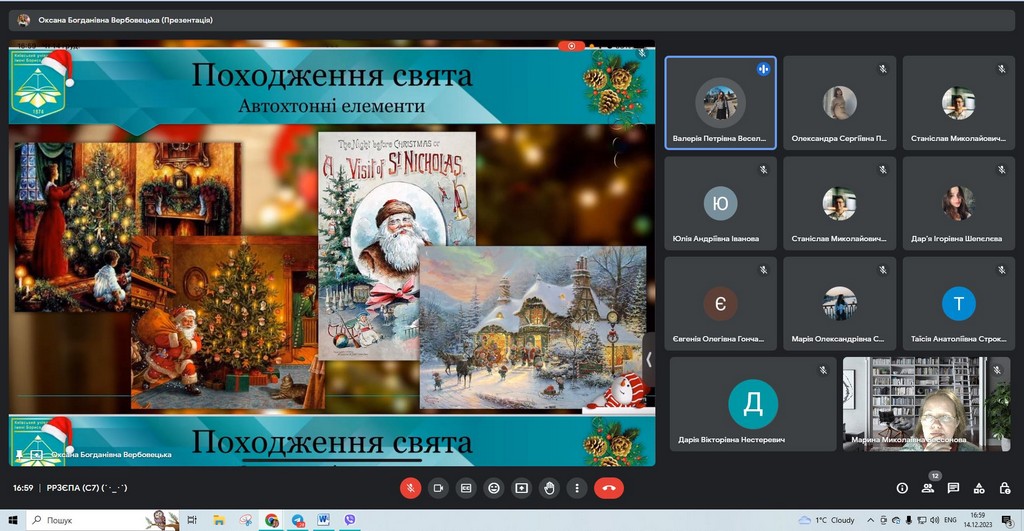Turn on closed captions
This screenshot has height=531, width=1024.
click(465, 488)
